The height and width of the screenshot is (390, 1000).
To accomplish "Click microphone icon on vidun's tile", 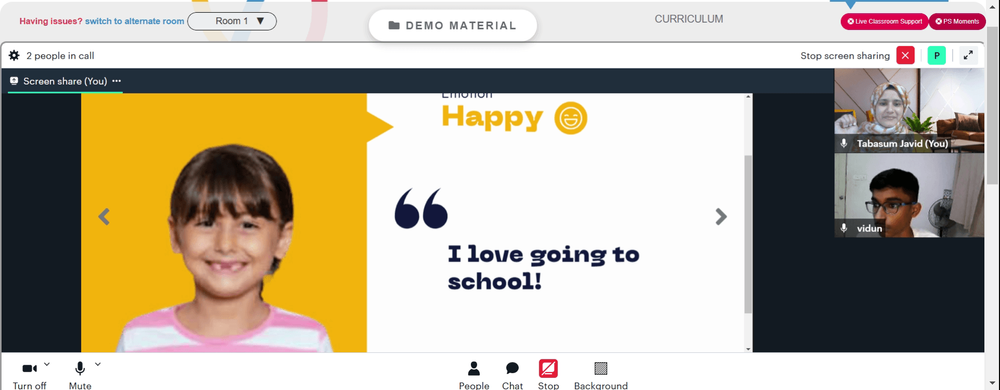I will click(844, 228).
